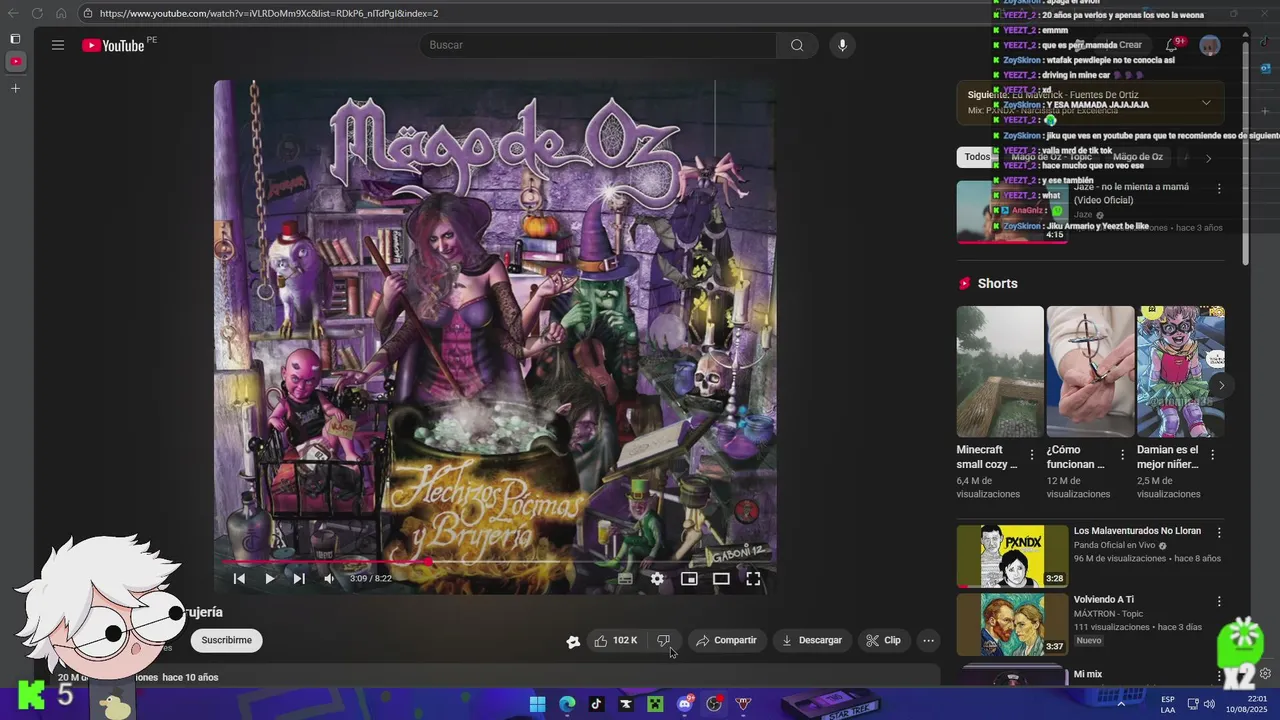Open Discord from the taskbar
This screenshot has width=1280, height=720.
685,704
